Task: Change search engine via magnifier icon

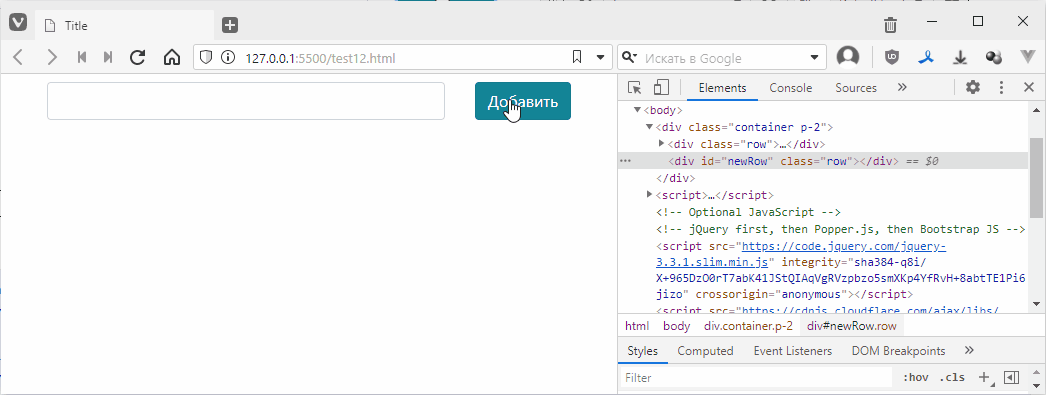Action: tap(629, 58)
